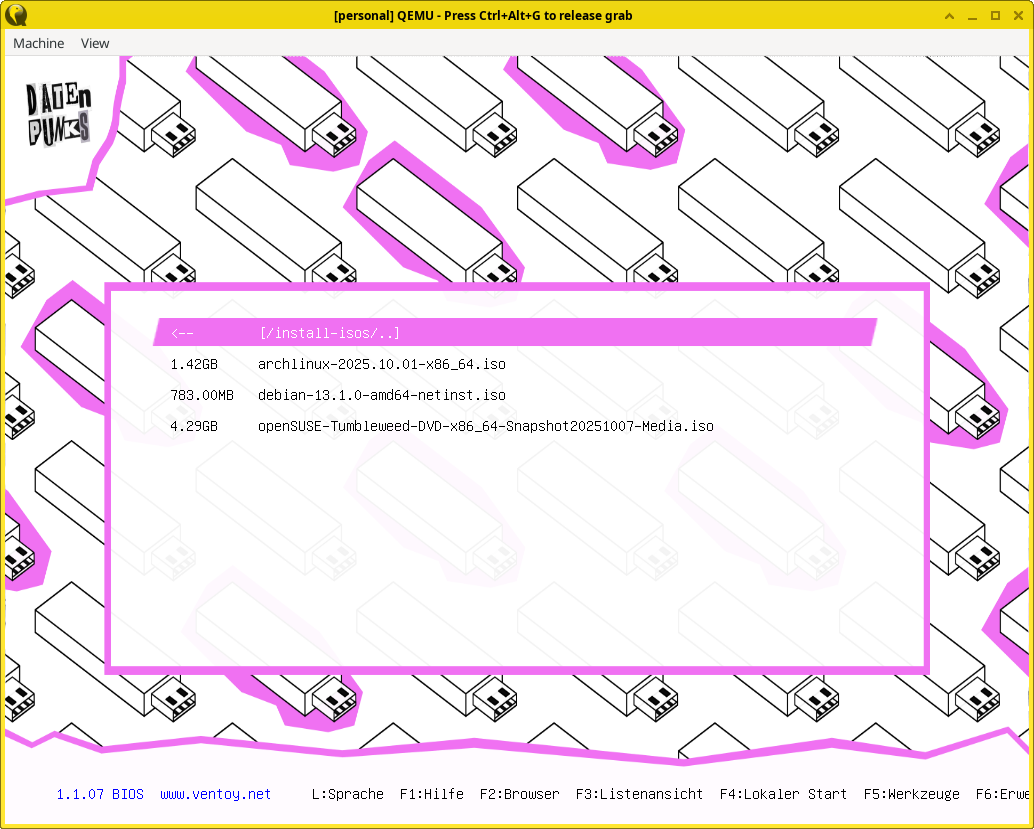
Task: Toggle F3:Listenansicht list view mode
Action: (x=639, y=794)
